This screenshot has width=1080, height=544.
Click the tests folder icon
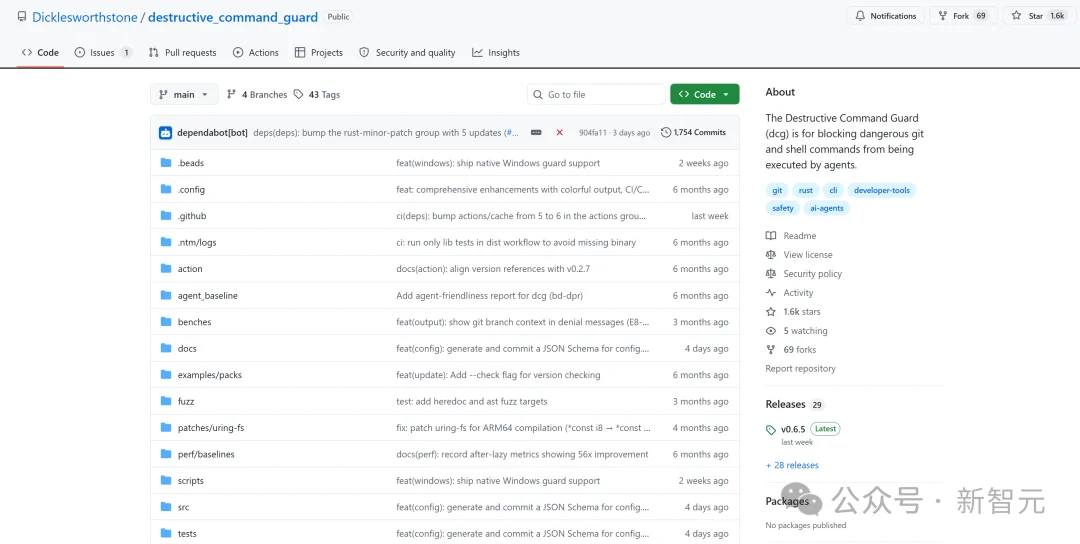point(165,533)
